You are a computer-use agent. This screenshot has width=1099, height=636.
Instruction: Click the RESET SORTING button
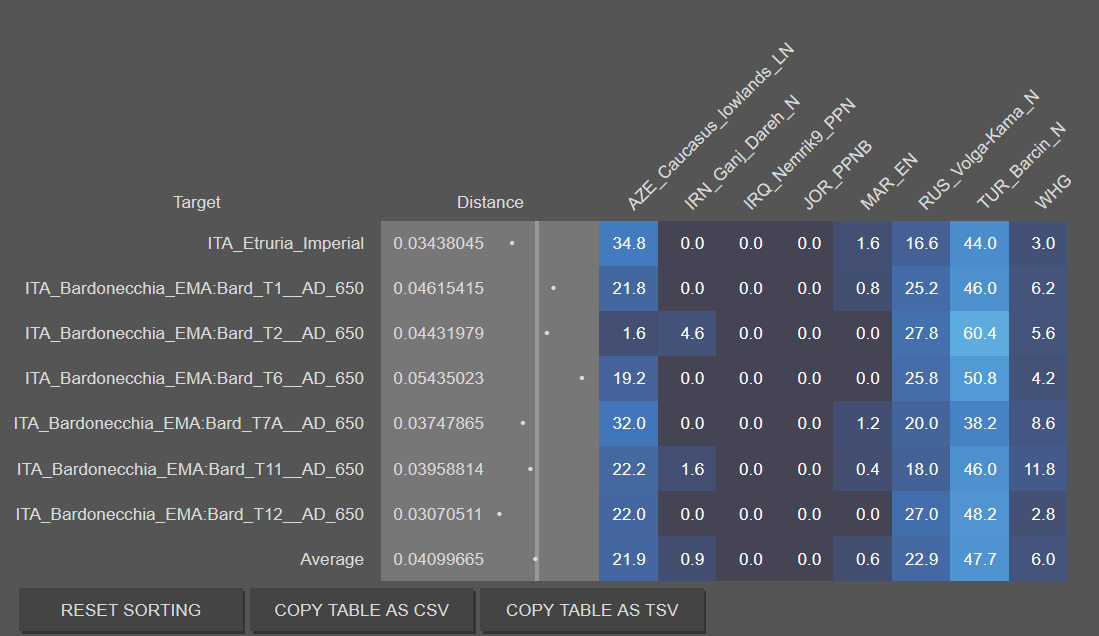[x=131, y=610]
